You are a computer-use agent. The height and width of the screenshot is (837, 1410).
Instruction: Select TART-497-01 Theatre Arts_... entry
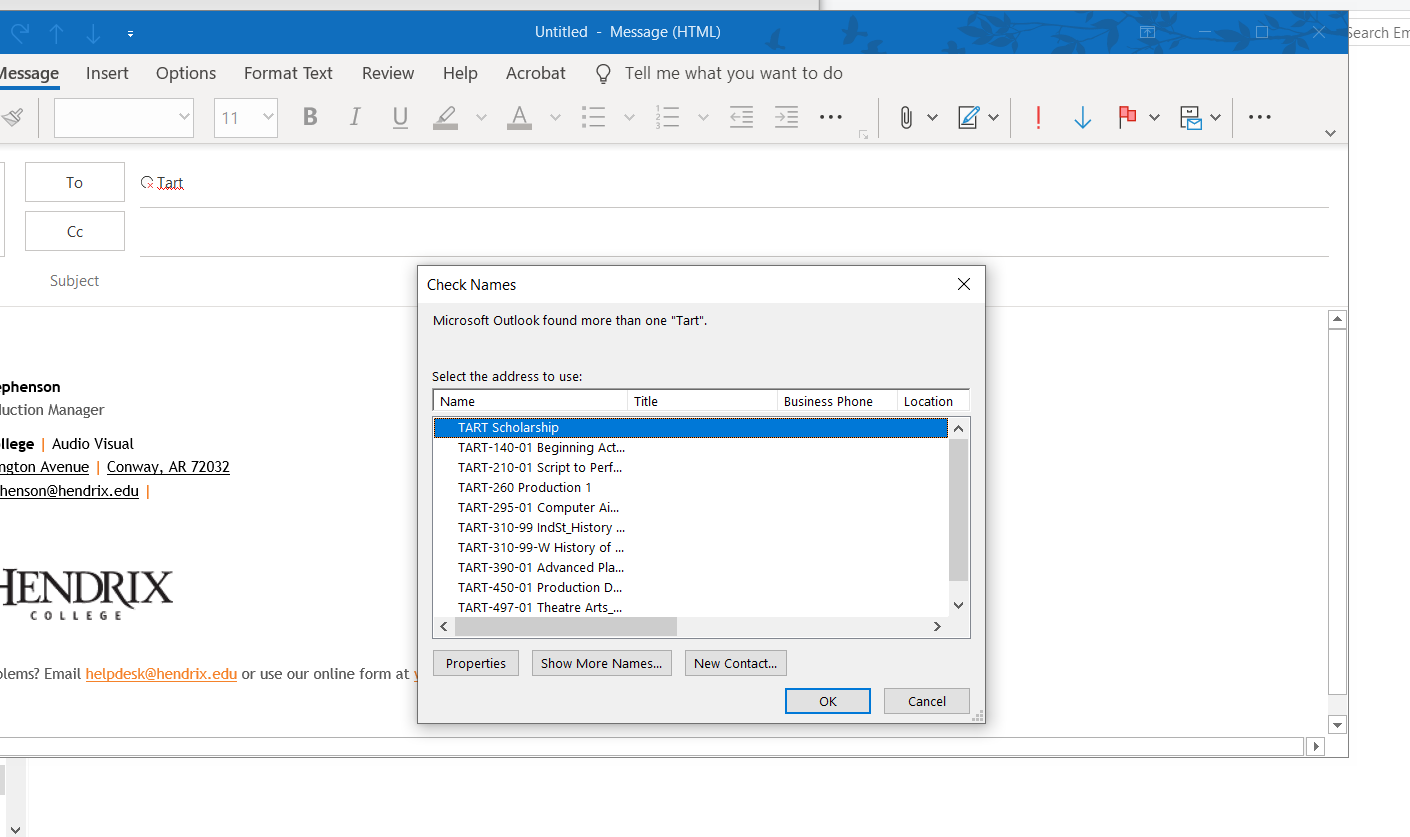691,607
